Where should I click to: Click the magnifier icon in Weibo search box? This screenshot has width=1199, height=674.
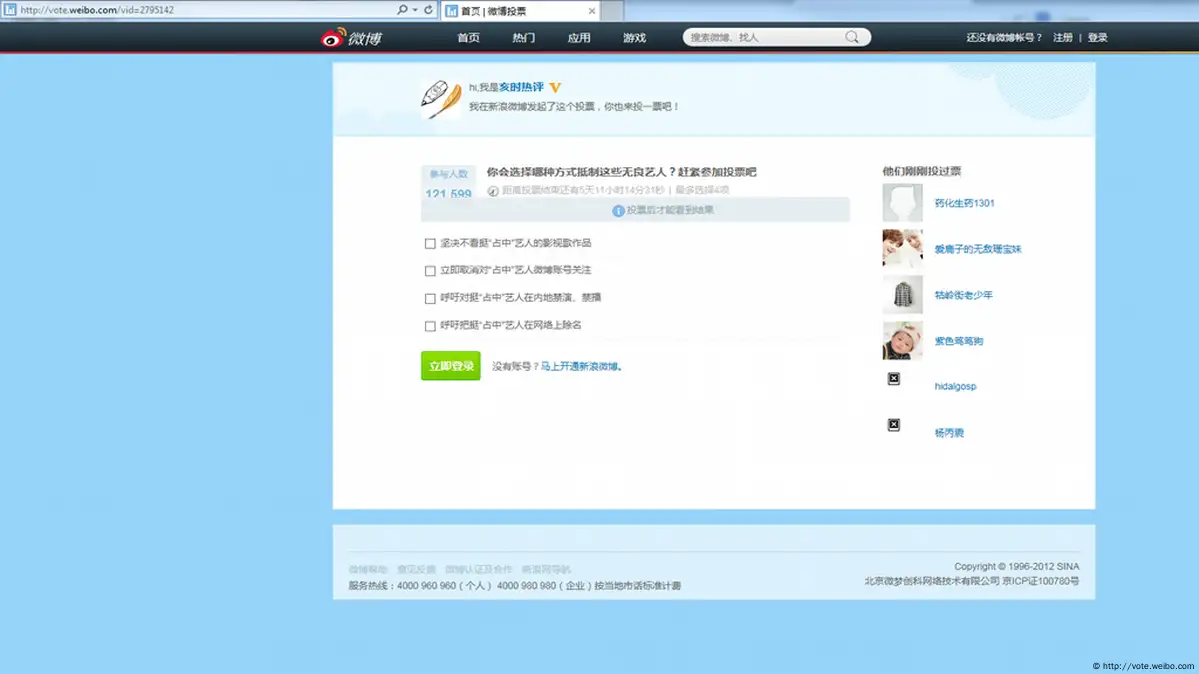[x=852, y=37]
